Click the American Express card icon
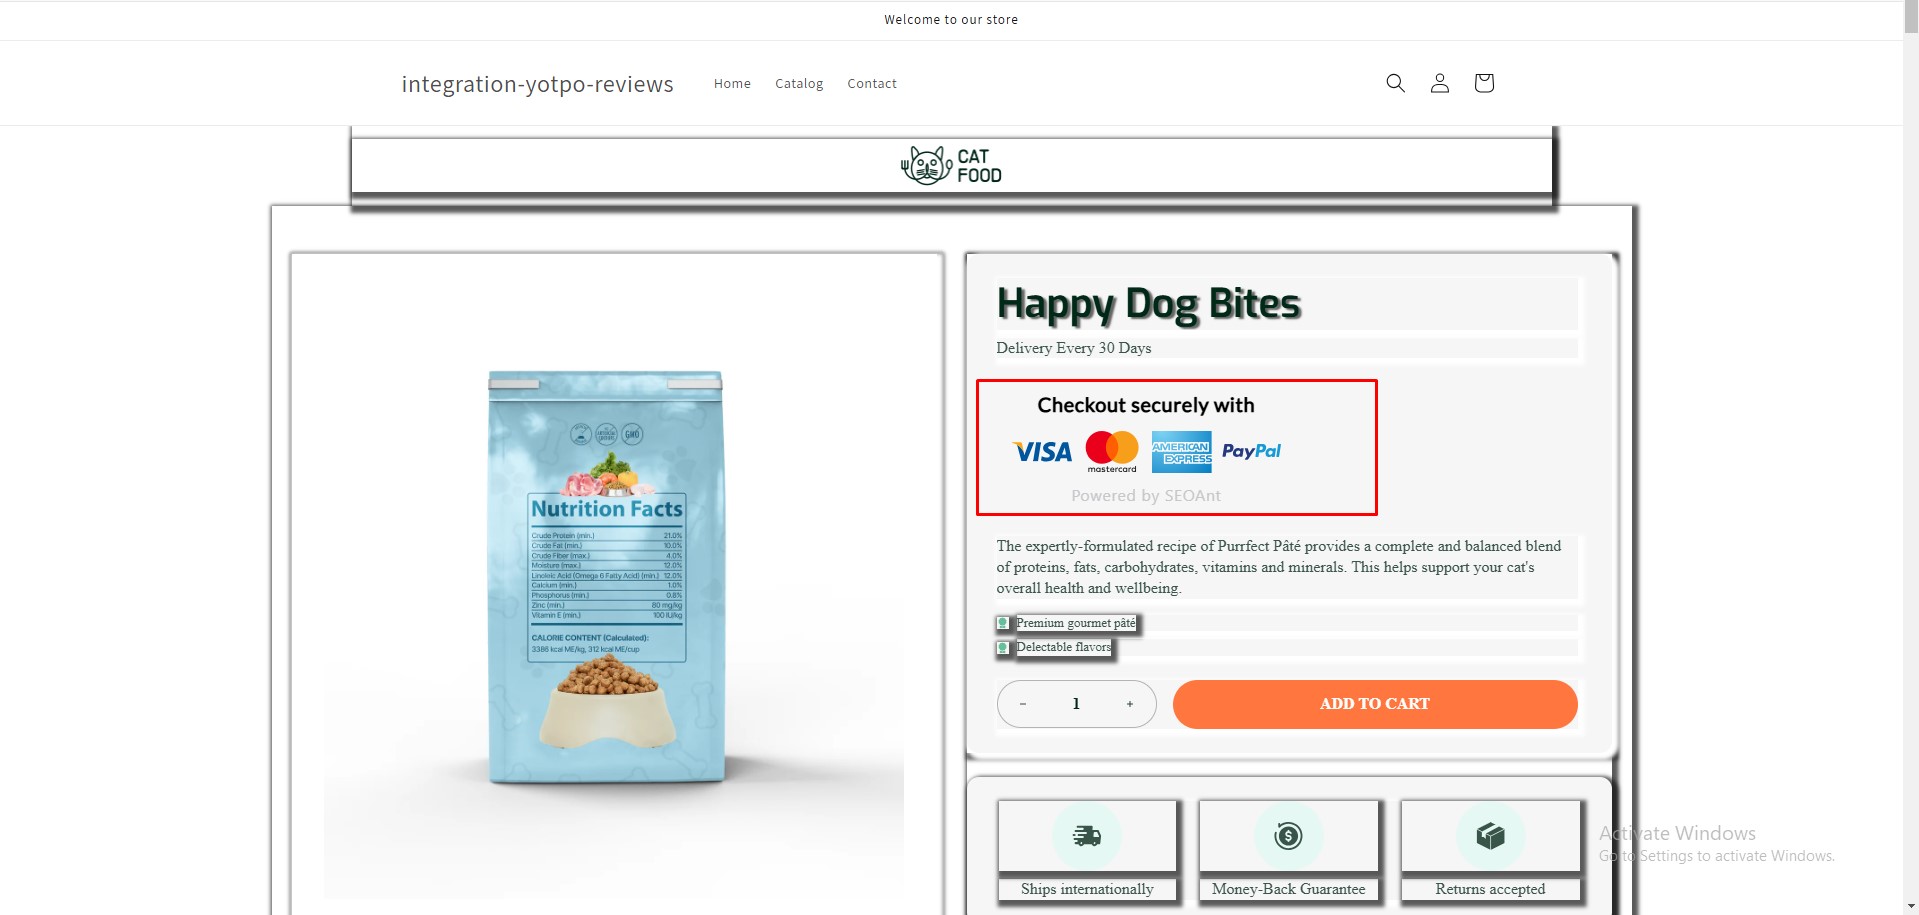1919x915 pixels. pos(1181,452)
